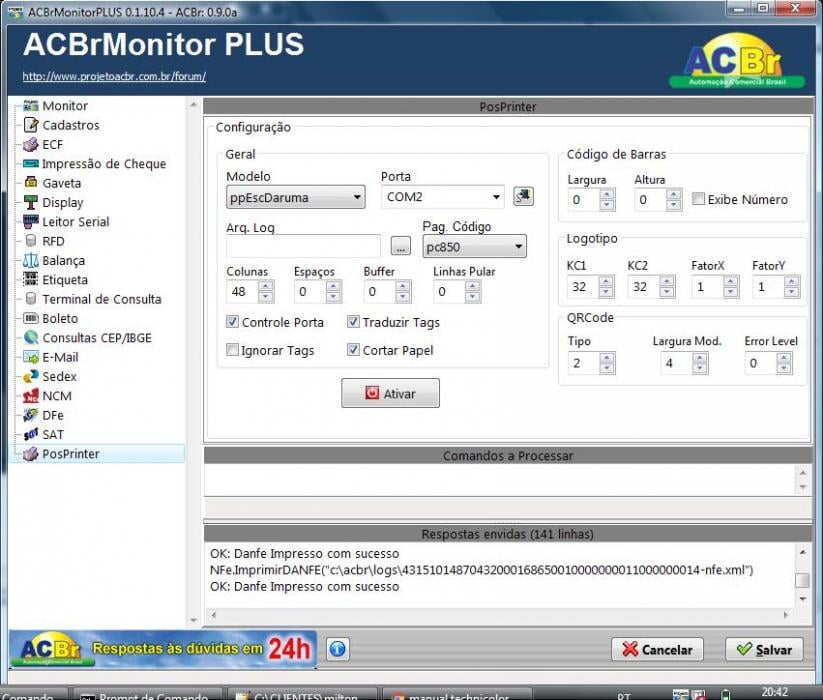Screen dimensions: 823x700
Task: Click the Ativar button
Action: 391,393
